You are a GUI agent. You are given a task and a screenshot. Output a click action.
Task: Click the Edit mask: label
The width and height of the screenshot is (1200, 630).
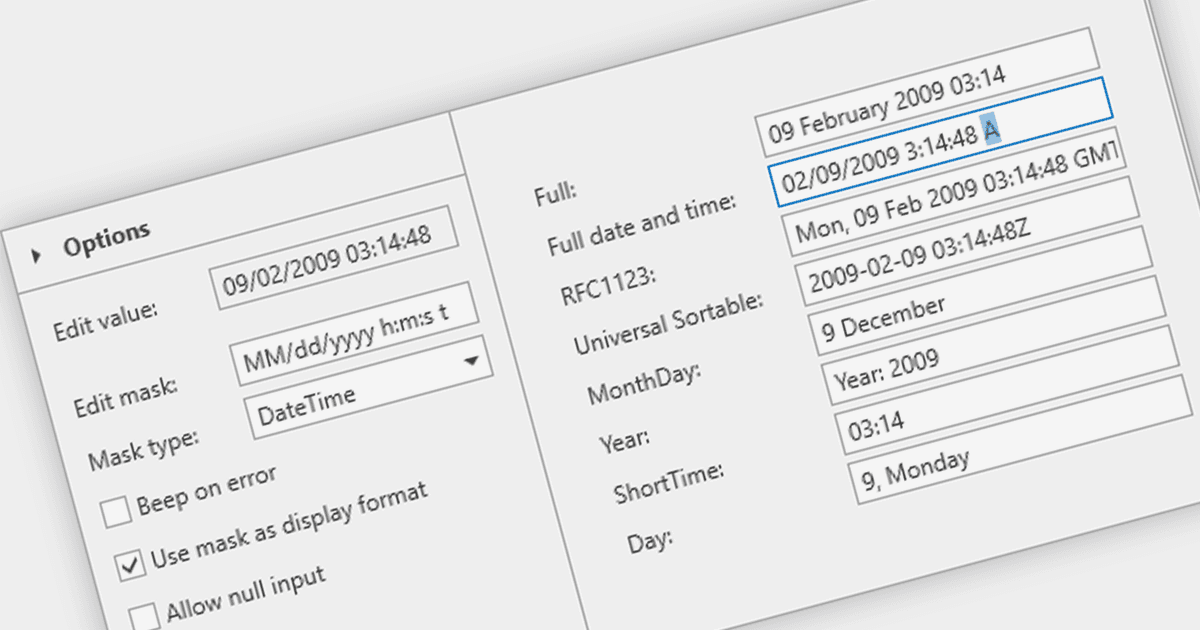[x=125, y=396]
